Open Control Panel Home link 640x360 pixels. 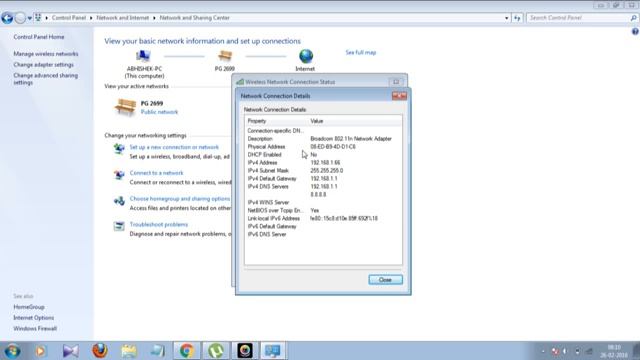39,37
